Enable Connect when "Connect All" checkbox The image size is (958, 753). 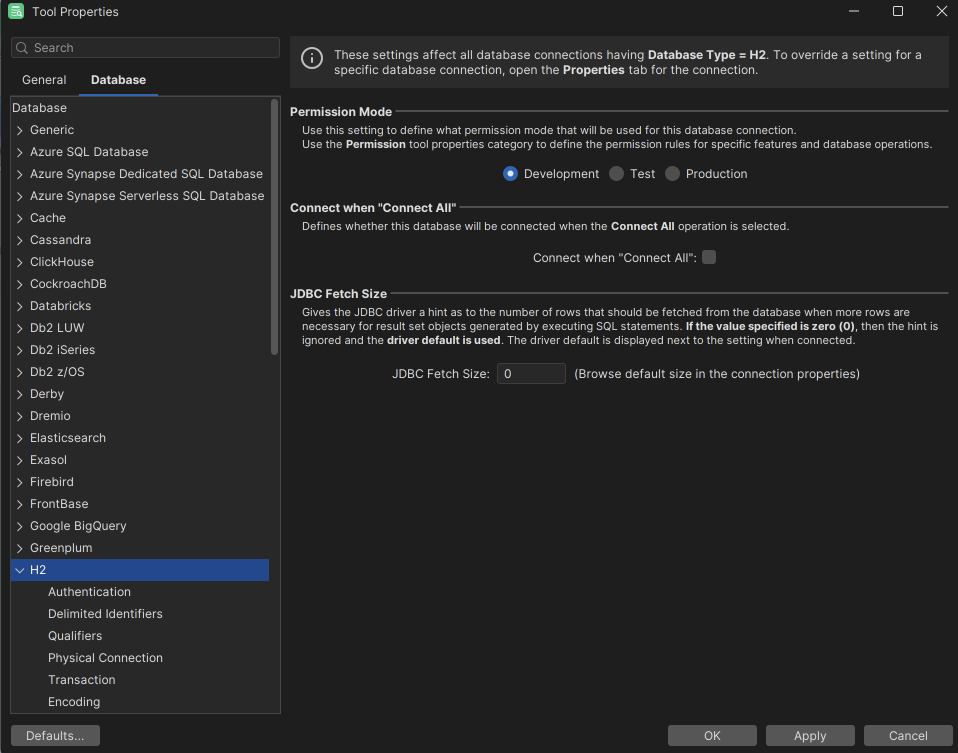pyautogui.click(x=709, y=257)
